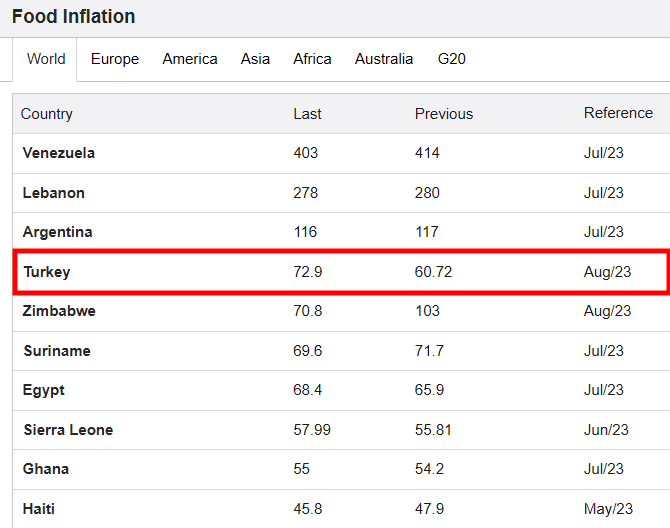The width and height of the screenshot is (670, 528).
Task: Select the Australia tab
Action: pyautogui.click(x=384, y=59)
